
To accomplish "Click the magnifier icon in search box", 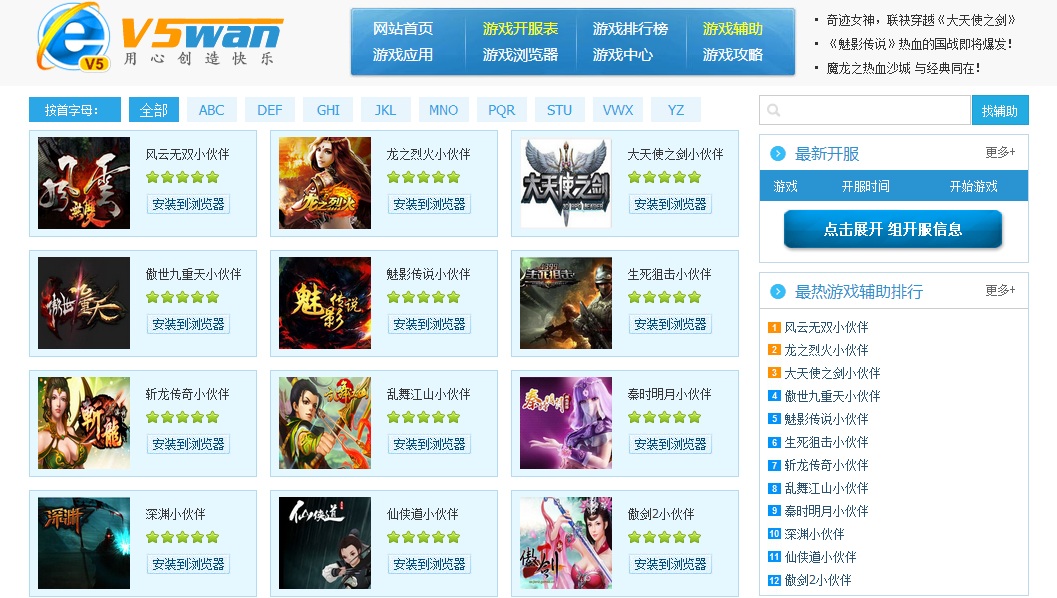I will tap(774, 111).
